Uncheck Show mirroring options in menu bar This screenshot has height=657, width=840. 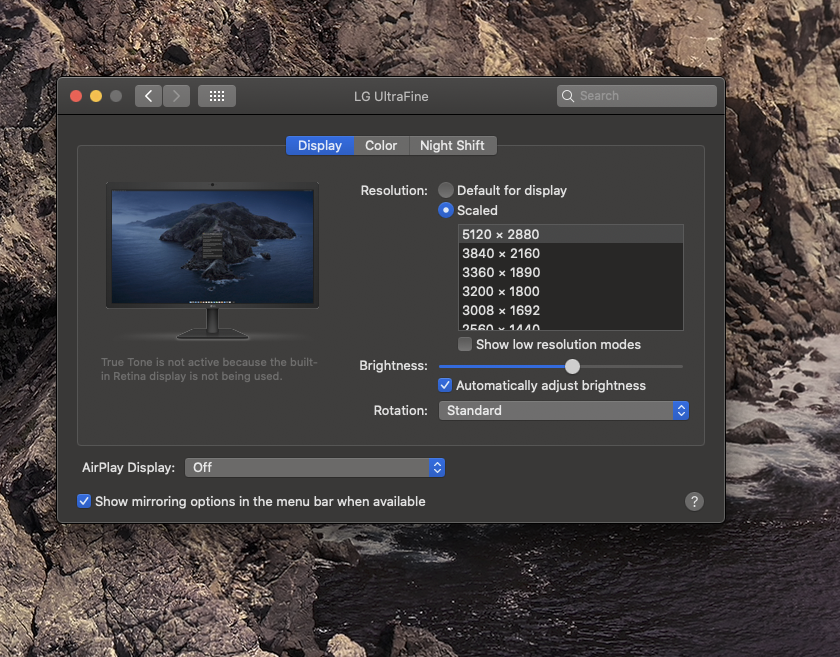[84, 501]
